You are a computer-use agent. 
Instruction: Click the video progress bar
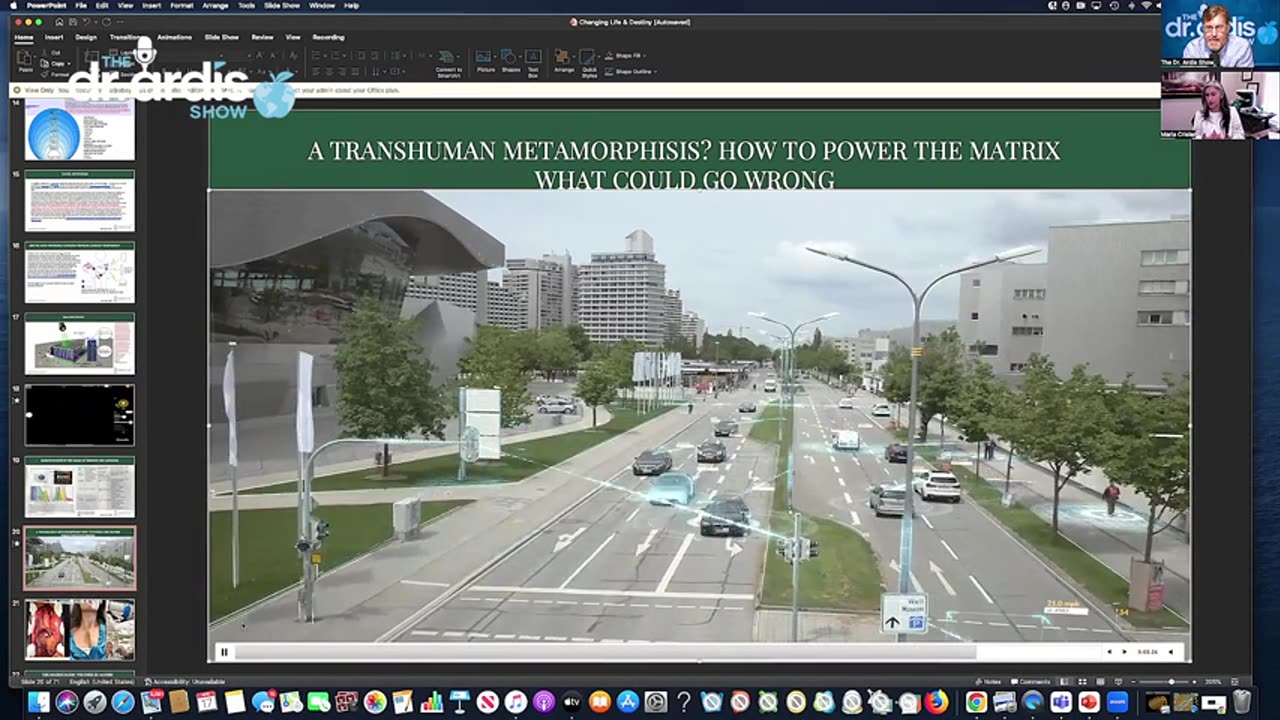(667, 652)
